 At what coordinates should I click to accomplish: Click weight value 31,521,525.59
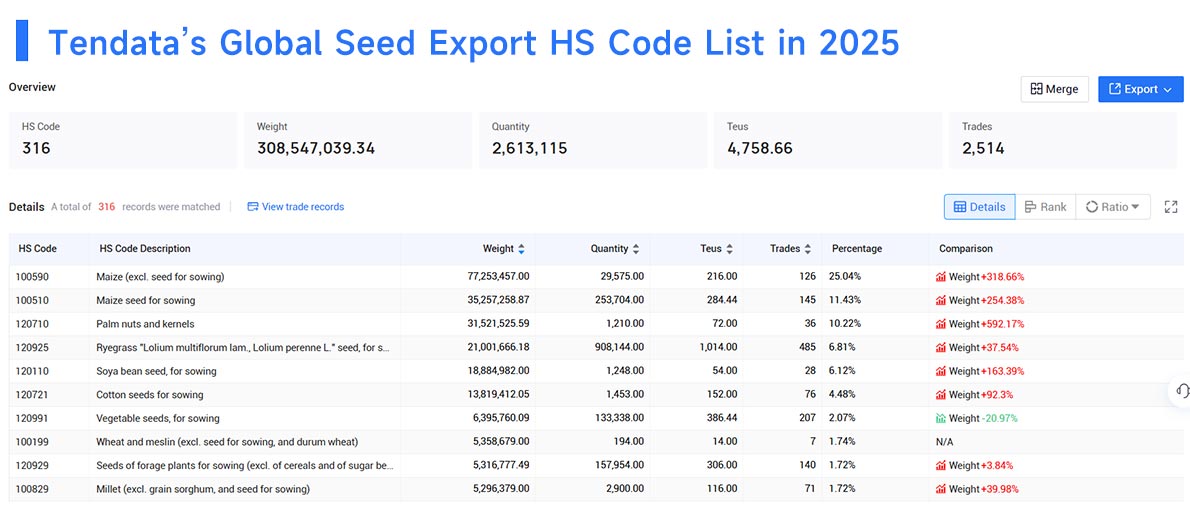499,324
